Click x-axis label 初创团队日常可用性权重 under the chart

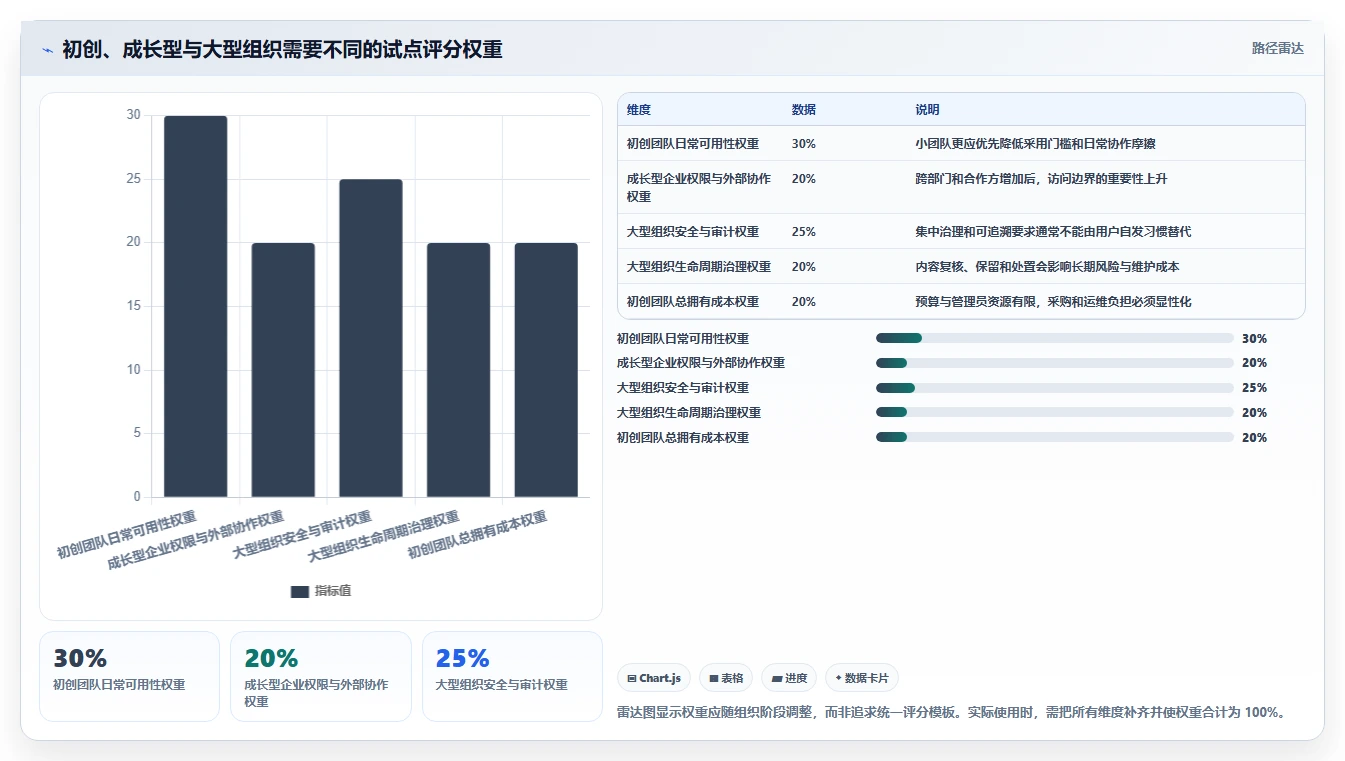click(127, 535)
